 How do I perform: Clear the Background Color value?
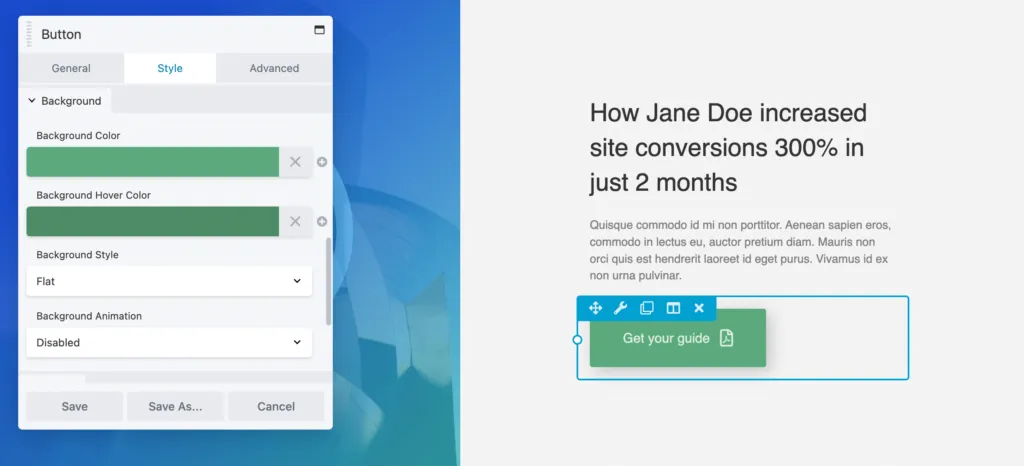(x=295, y=162)
